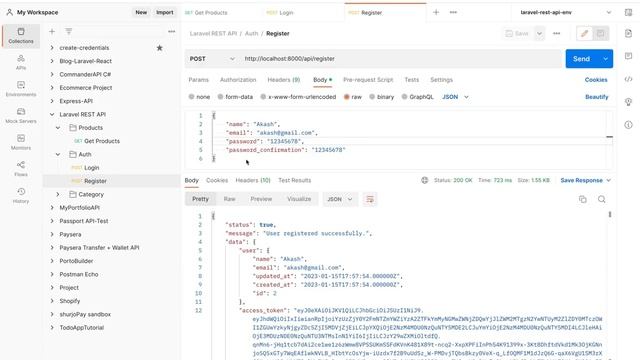Click the New button in workspace header
This screenshot has height=360, width=640.
141,12
